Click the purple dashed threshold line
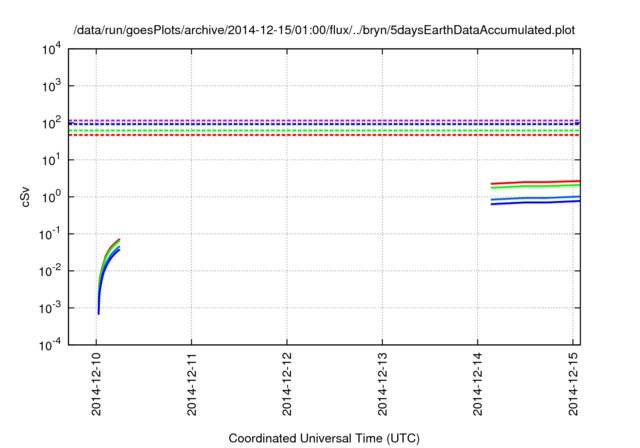The width and height of the screenshot is (640, 448). click(324, 120)
